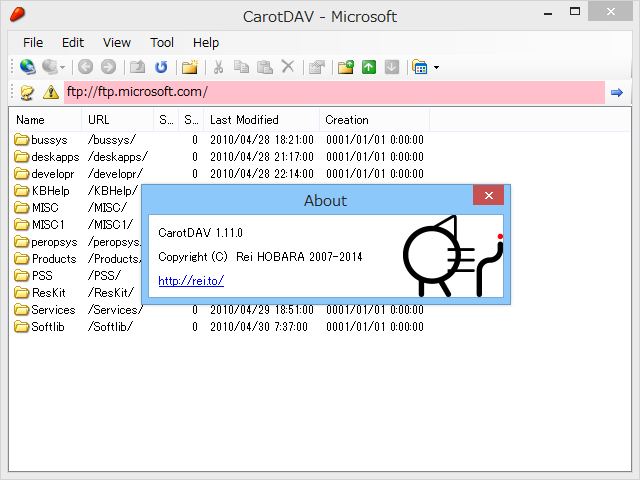Click the site settings icon beside address bar

pyautogui.click(x=27, y=92)
